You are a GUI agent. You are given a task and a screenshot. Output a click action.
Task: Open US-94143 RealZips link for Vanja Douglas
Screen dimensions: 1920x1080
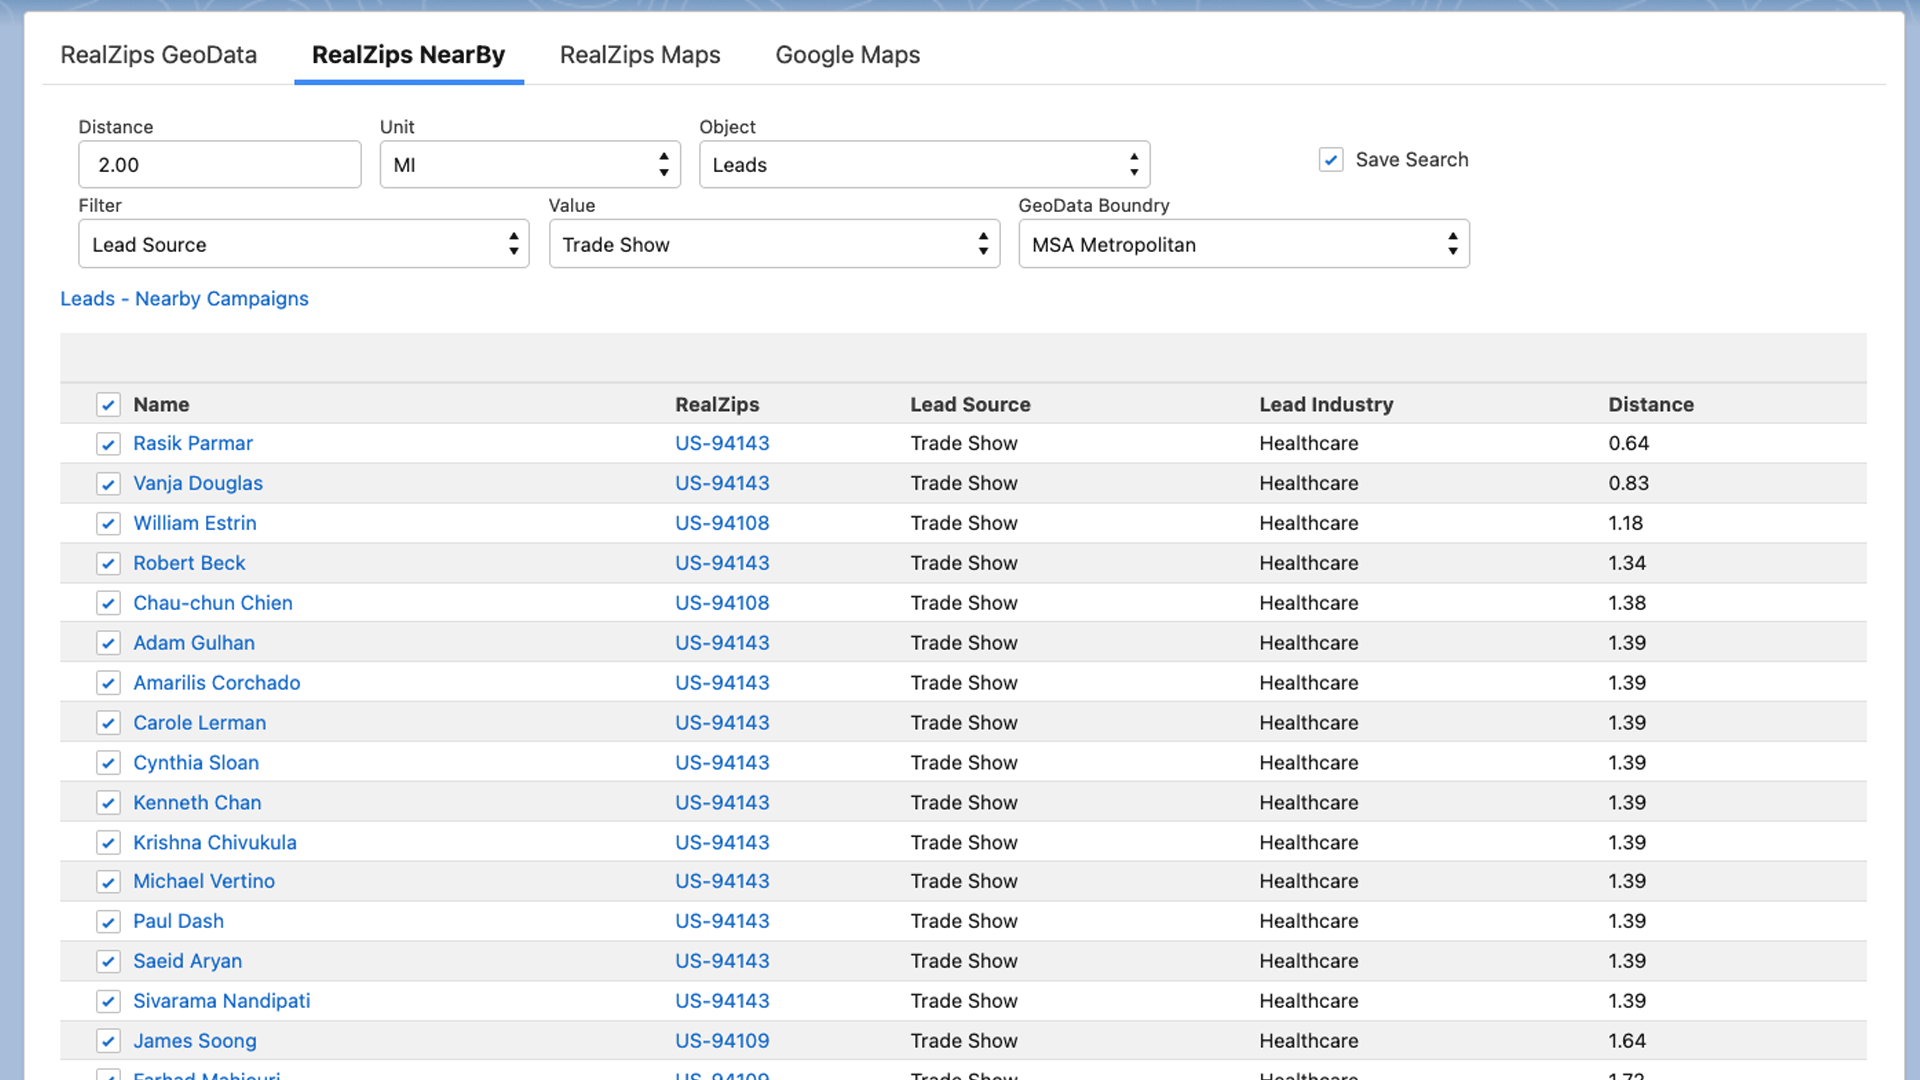click(722, 483)
